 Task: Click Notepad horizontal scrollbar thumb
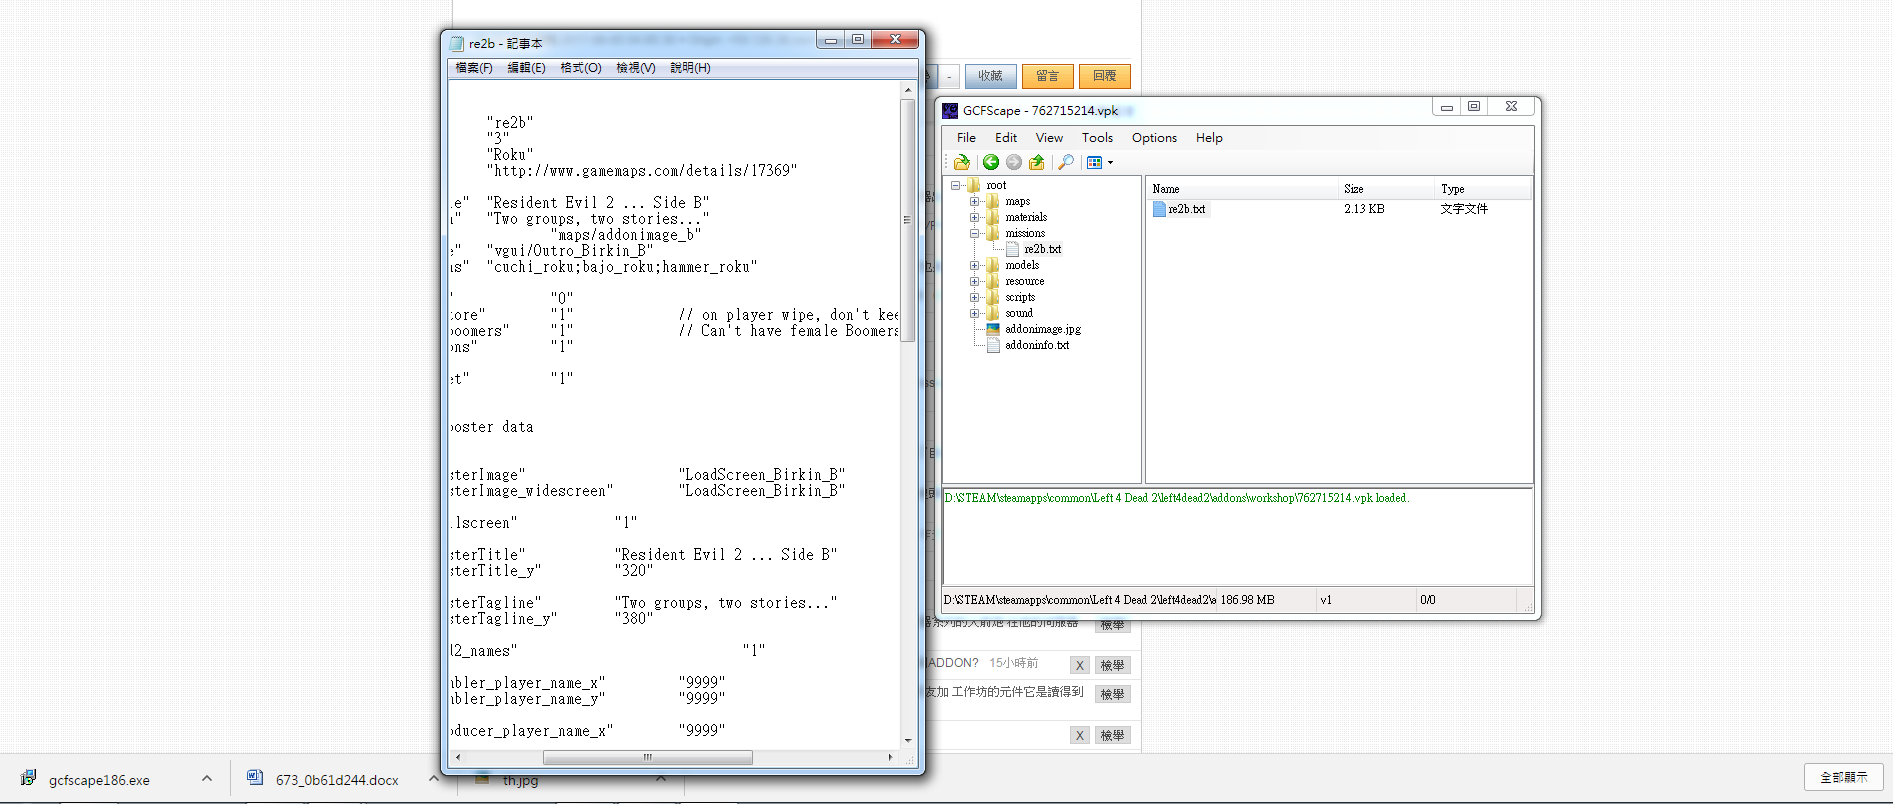[647, 758]
